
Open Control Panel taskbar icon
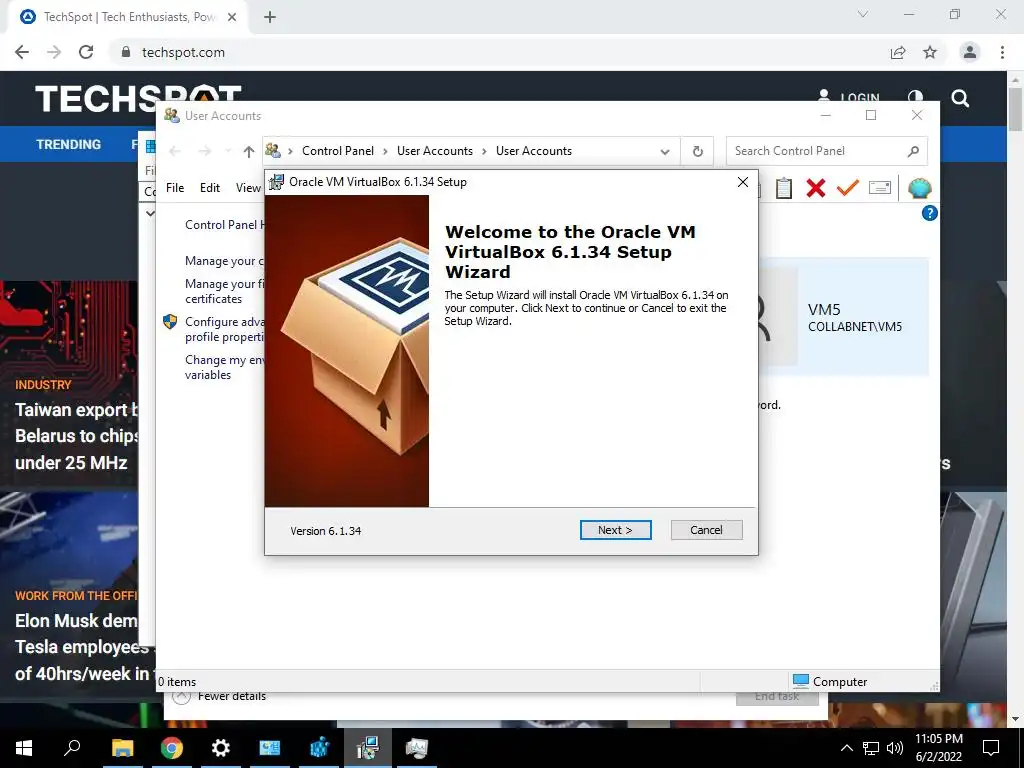coord(270,748)
